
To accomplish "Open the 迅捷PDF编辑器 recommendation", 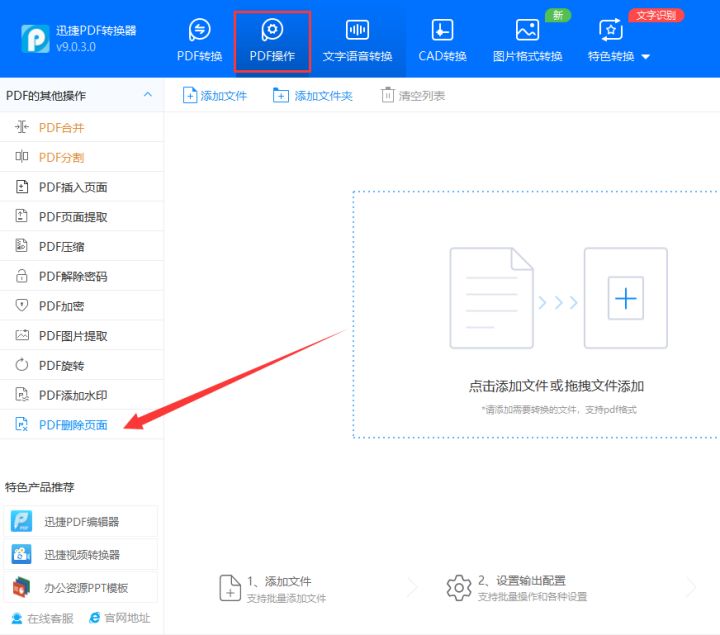I will [81, 521].
